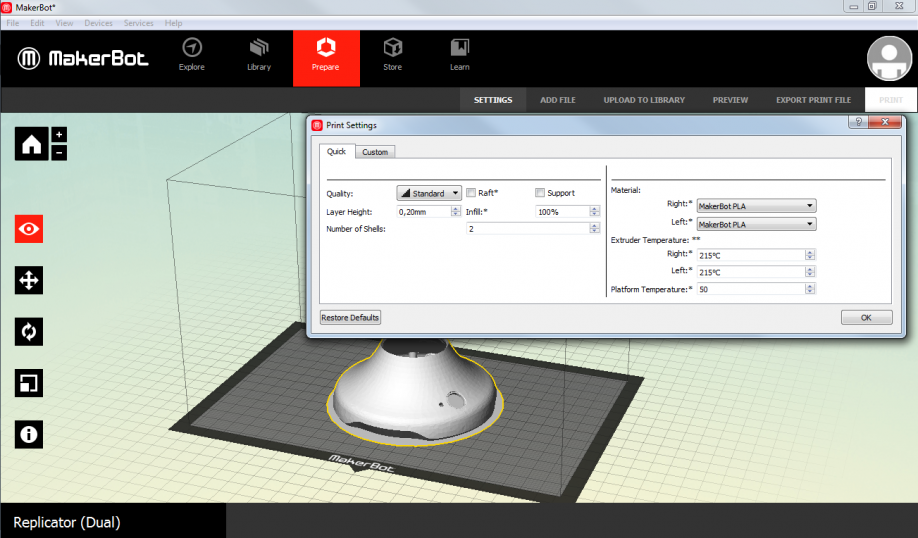The image size is (918, 538).
Task: Enable the Support checkbox
Action: [x=540, y=193]
